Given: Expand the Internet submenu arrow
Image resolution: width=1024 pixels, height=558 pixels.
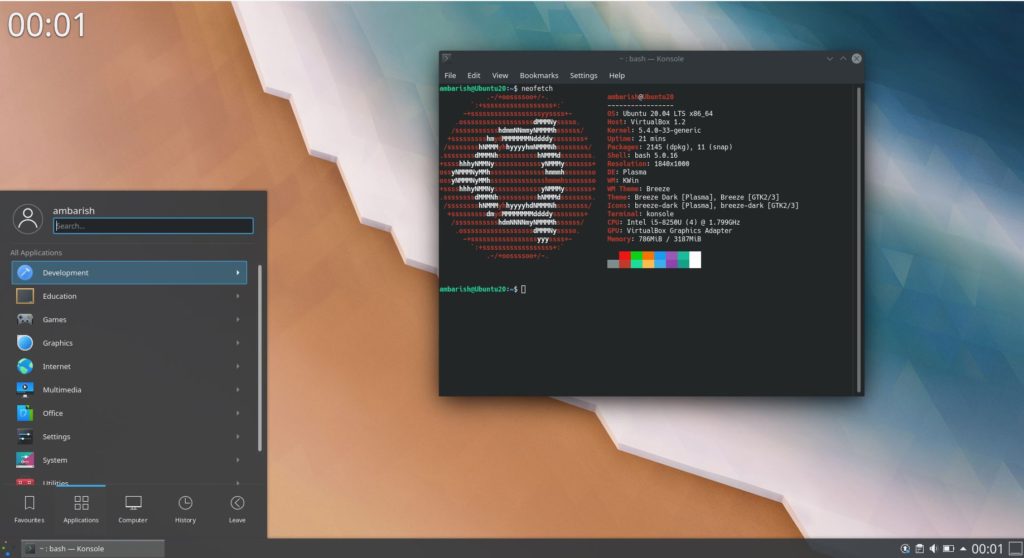Looking at the screenshot, I should click(x=238, y=367).
